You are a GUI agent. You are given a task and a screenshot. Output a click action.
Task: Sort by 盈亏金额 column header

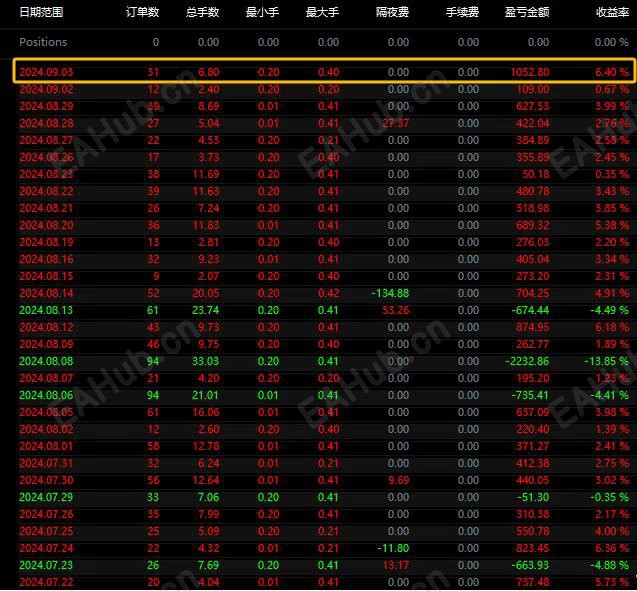527,12
